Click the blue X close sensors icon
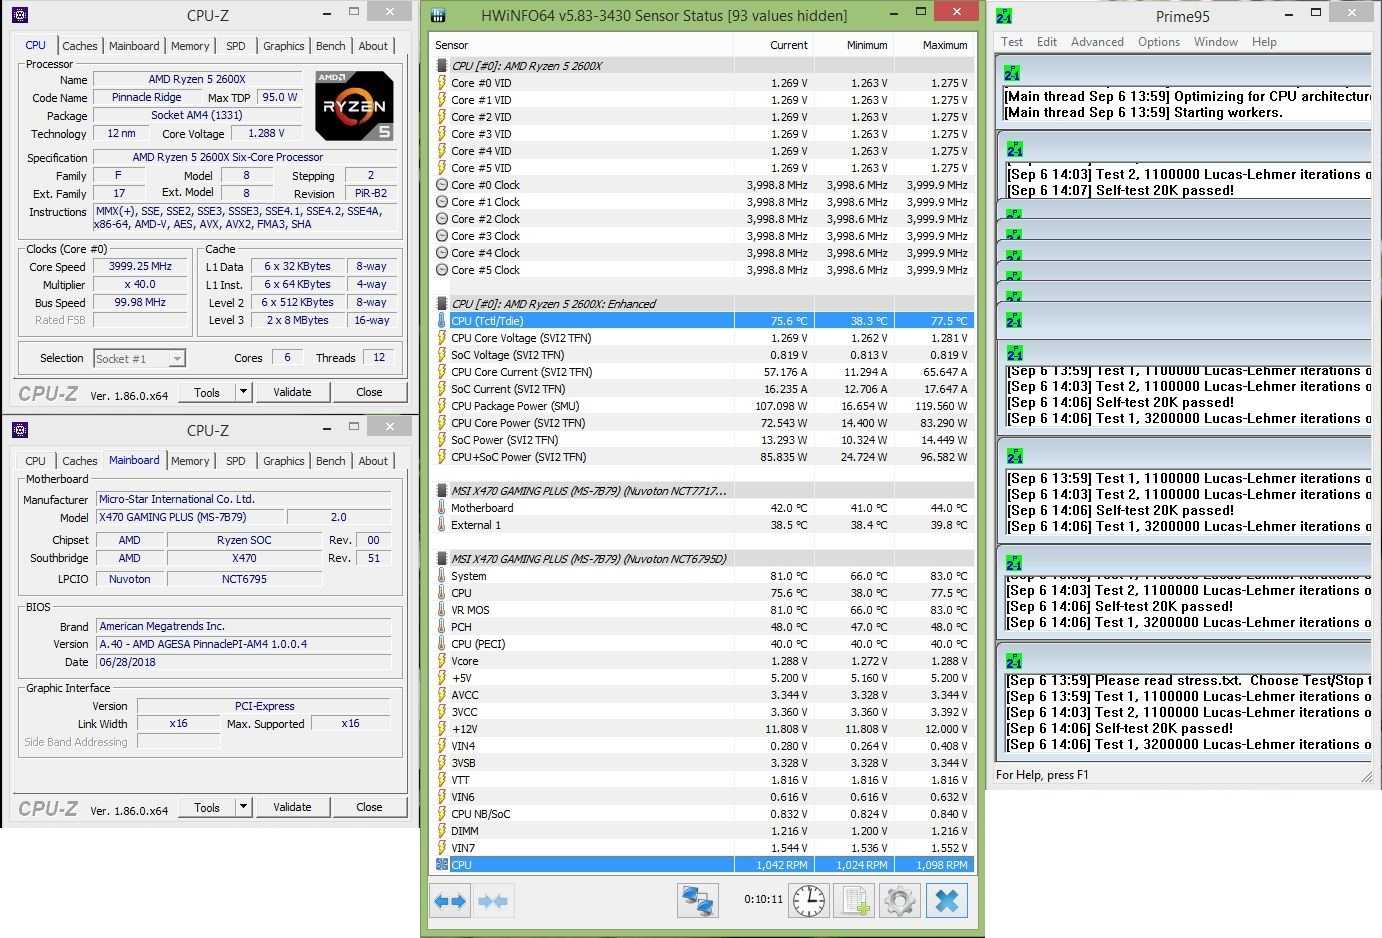Screen dimensions: 1382x938 pyautogui.click(x=946, y=901)
